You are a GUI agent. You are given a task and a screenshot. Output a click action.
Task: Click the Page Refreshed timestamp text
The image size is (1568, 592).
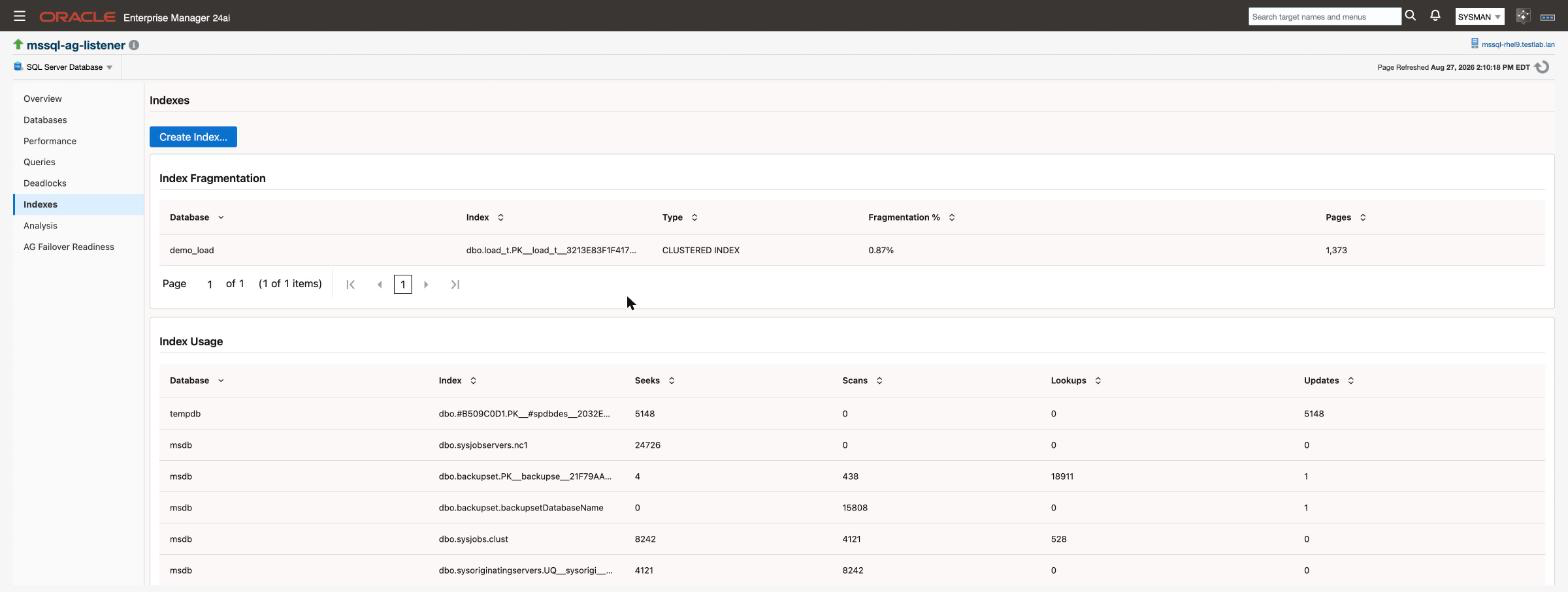click(x=1454, y=68)
